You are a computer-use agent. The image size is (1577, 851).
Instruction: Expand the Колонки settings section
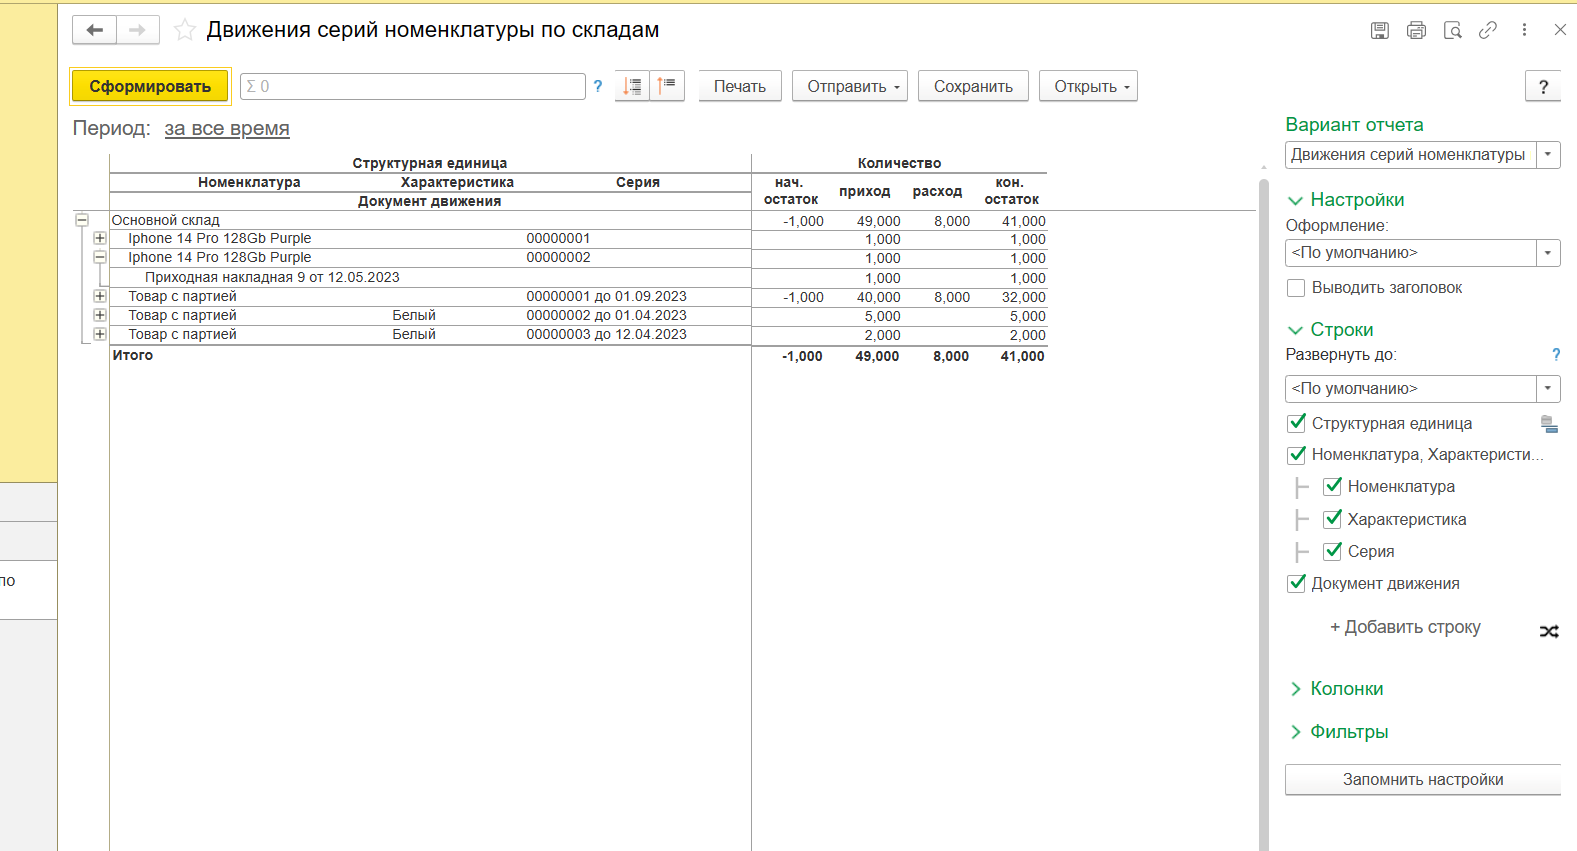coord(1346,689)
